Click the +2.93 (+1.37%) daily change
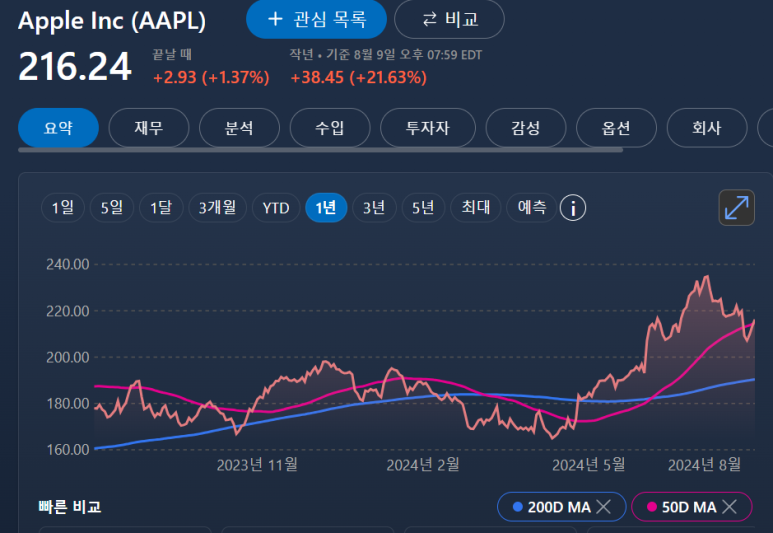Image resolution: width=773 pixels, height=533 pixels. pos(211,77)
